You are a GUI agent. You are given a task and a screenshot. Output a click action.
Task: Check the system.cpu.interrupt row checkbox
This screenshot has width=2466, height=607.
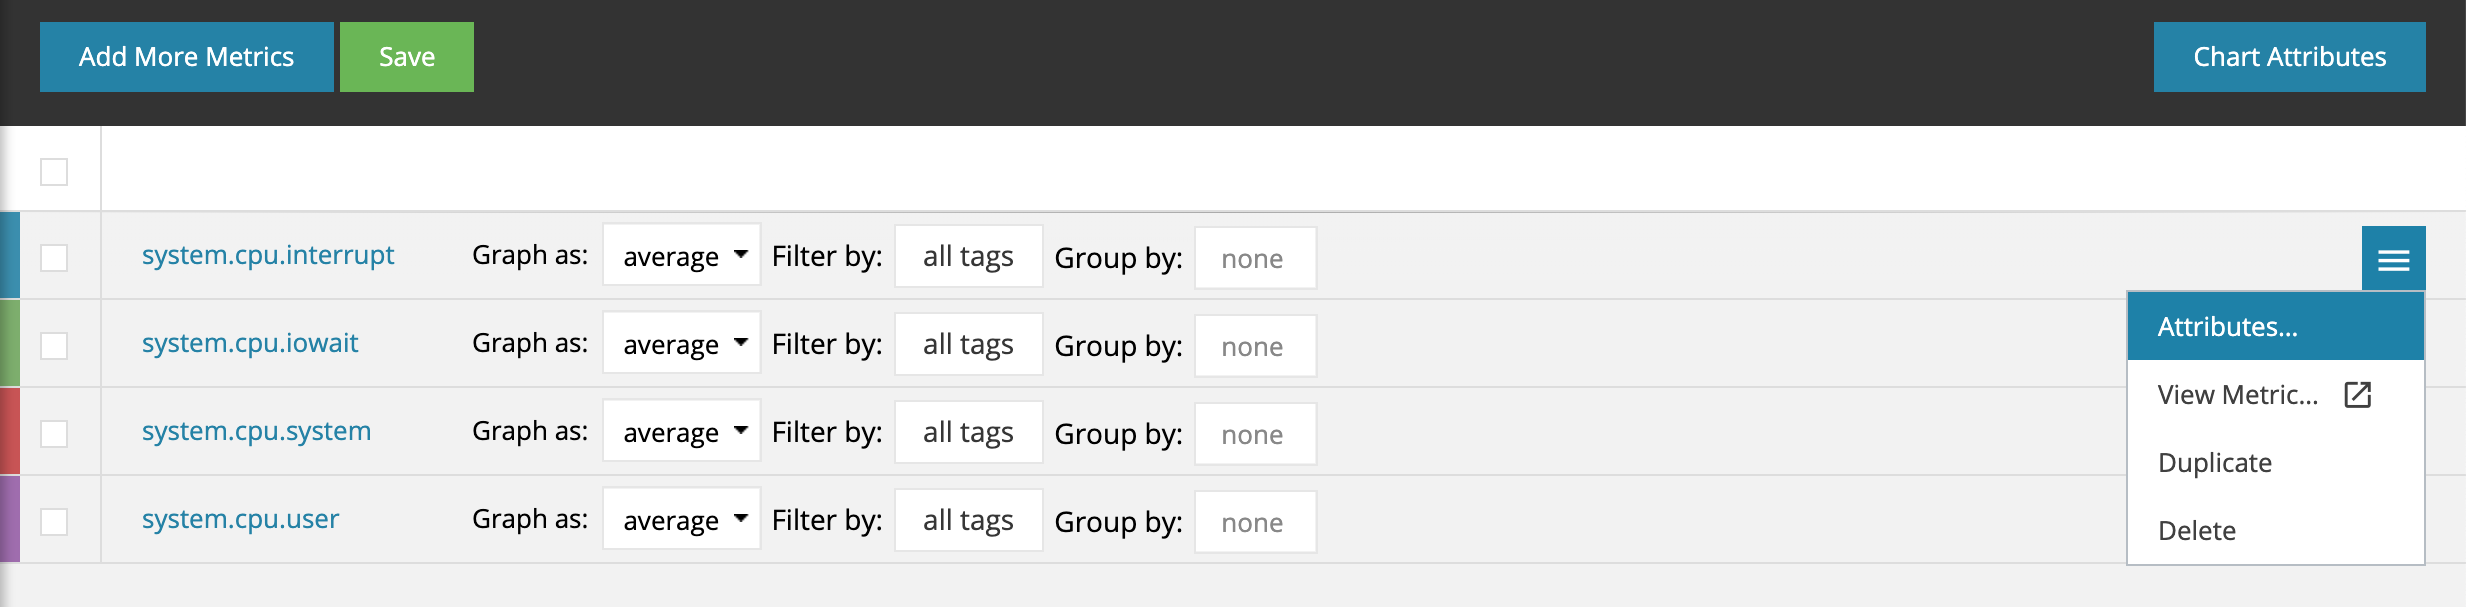pos(54,258)
